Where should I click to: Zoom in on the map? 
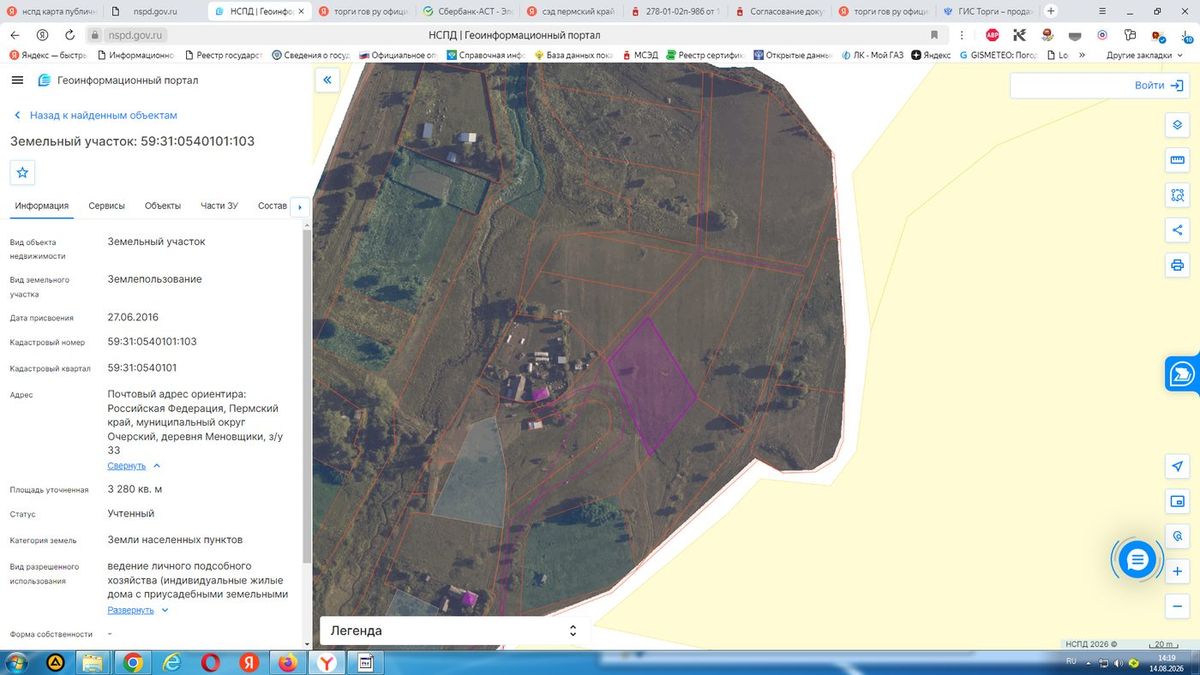1177,571
